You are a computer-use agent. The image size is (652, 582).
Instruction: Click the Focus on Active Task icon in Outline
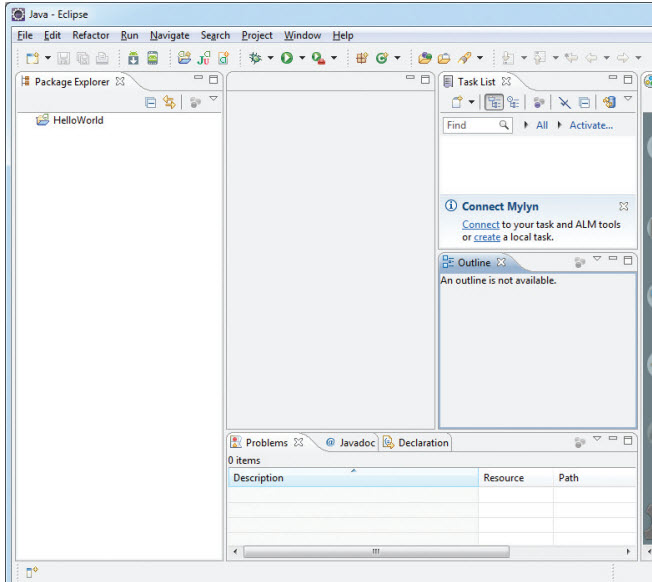tap(579, 262)
